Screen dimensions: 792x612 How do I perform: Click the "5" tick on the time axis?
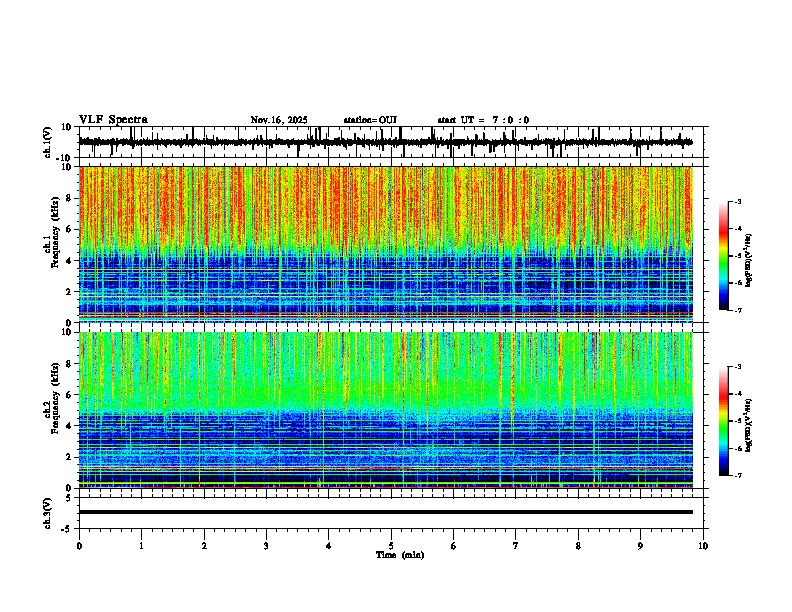pyautogui.click(x=391, y=546)
